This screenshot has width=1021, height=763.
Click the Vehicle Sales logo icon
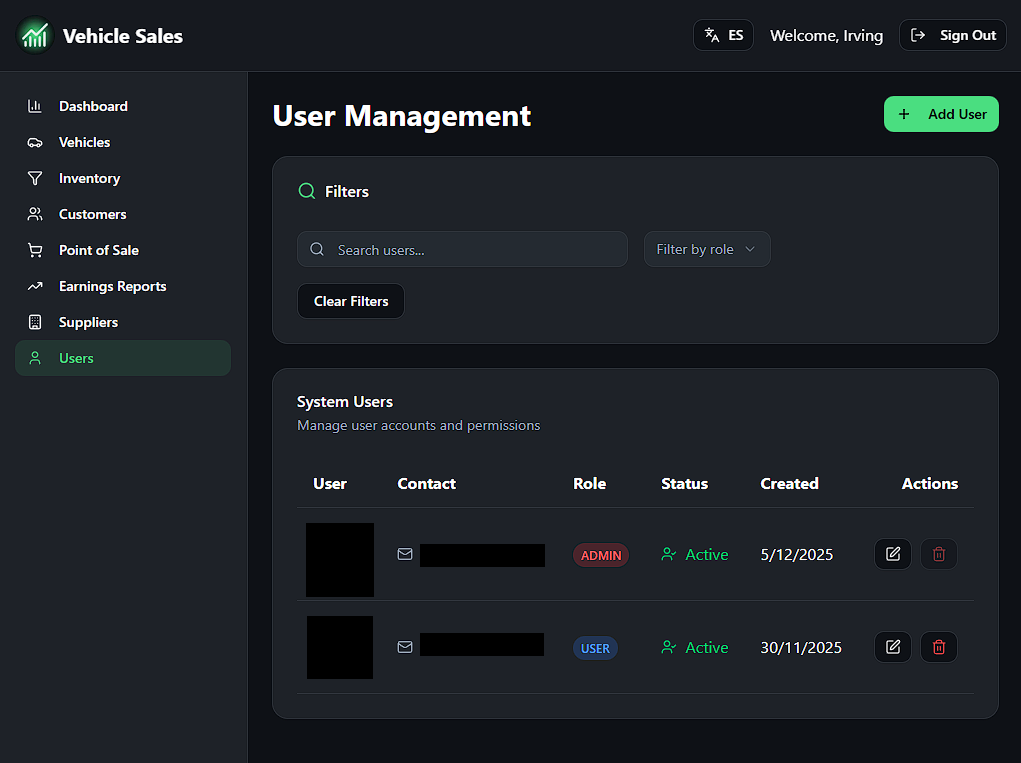tap(35, 35)
